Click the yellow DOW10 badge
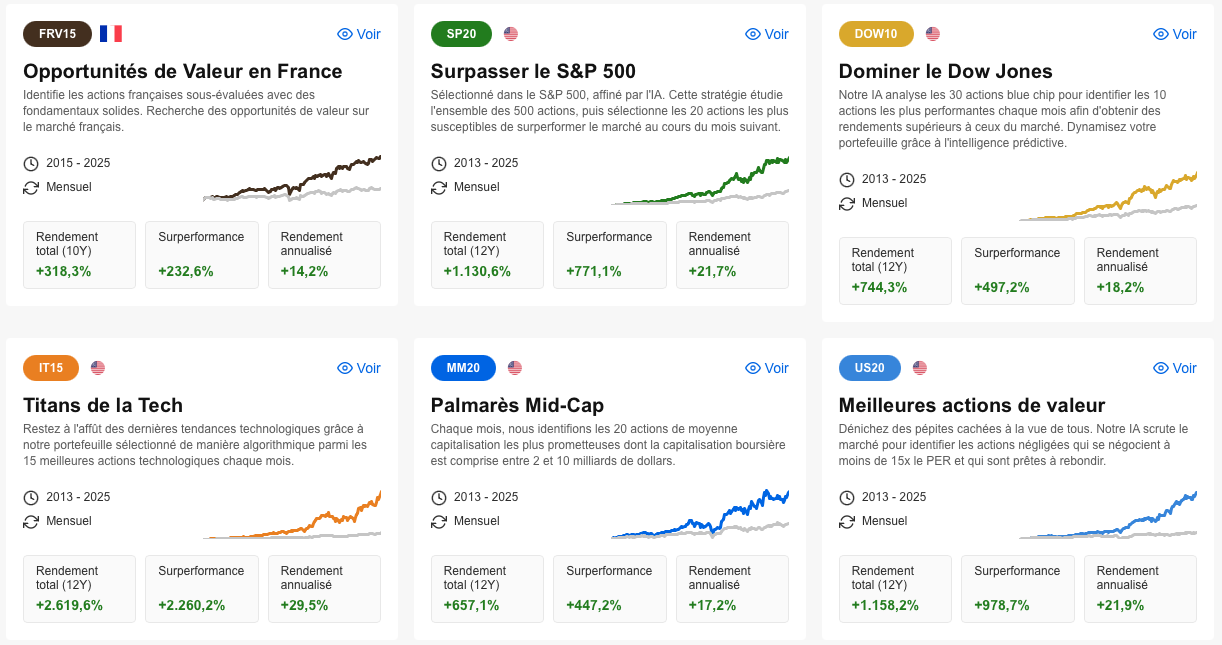Viewport: 1222px width, 645px height. pos(876,34)
